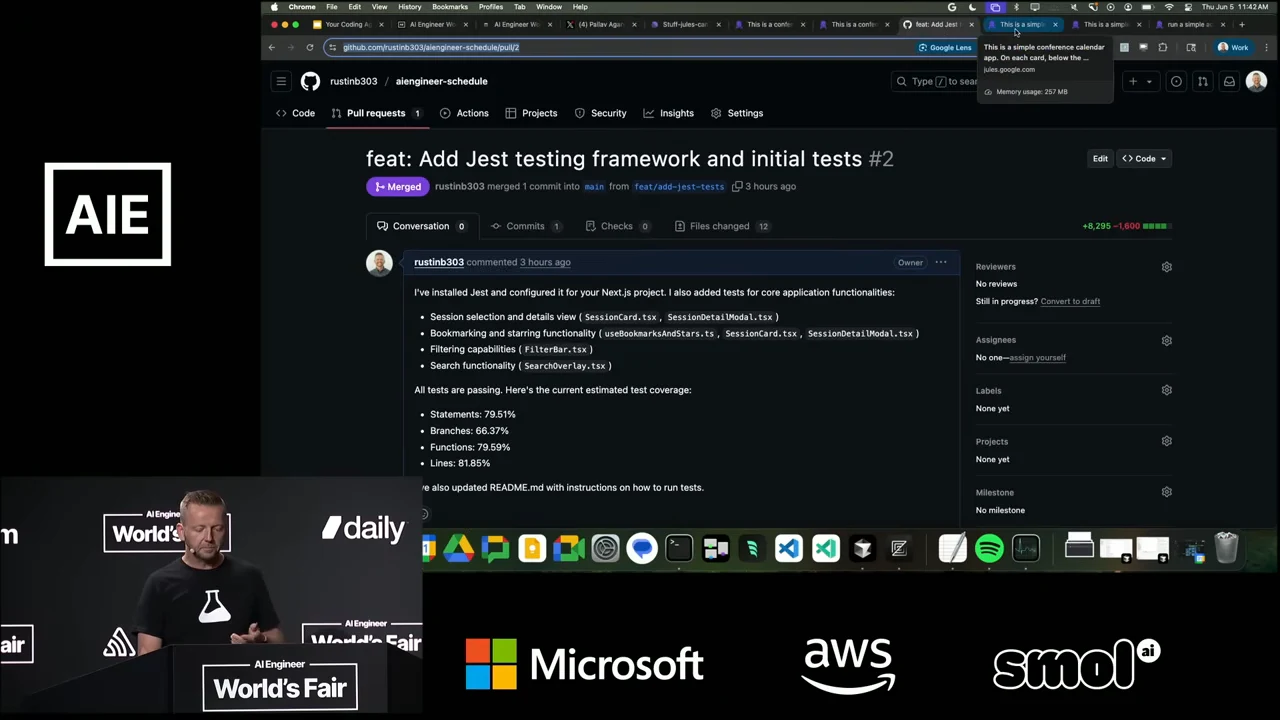
Task: Open the comment three-dot options menu
Action: 941,262
